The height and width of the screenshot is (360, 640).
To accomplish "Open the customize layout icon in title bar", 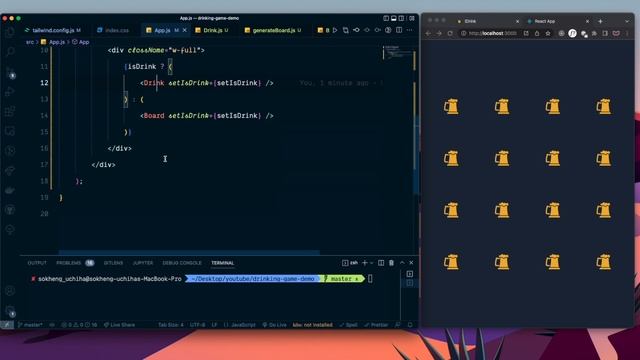I will pyautogui.click(x=411, y=18).
